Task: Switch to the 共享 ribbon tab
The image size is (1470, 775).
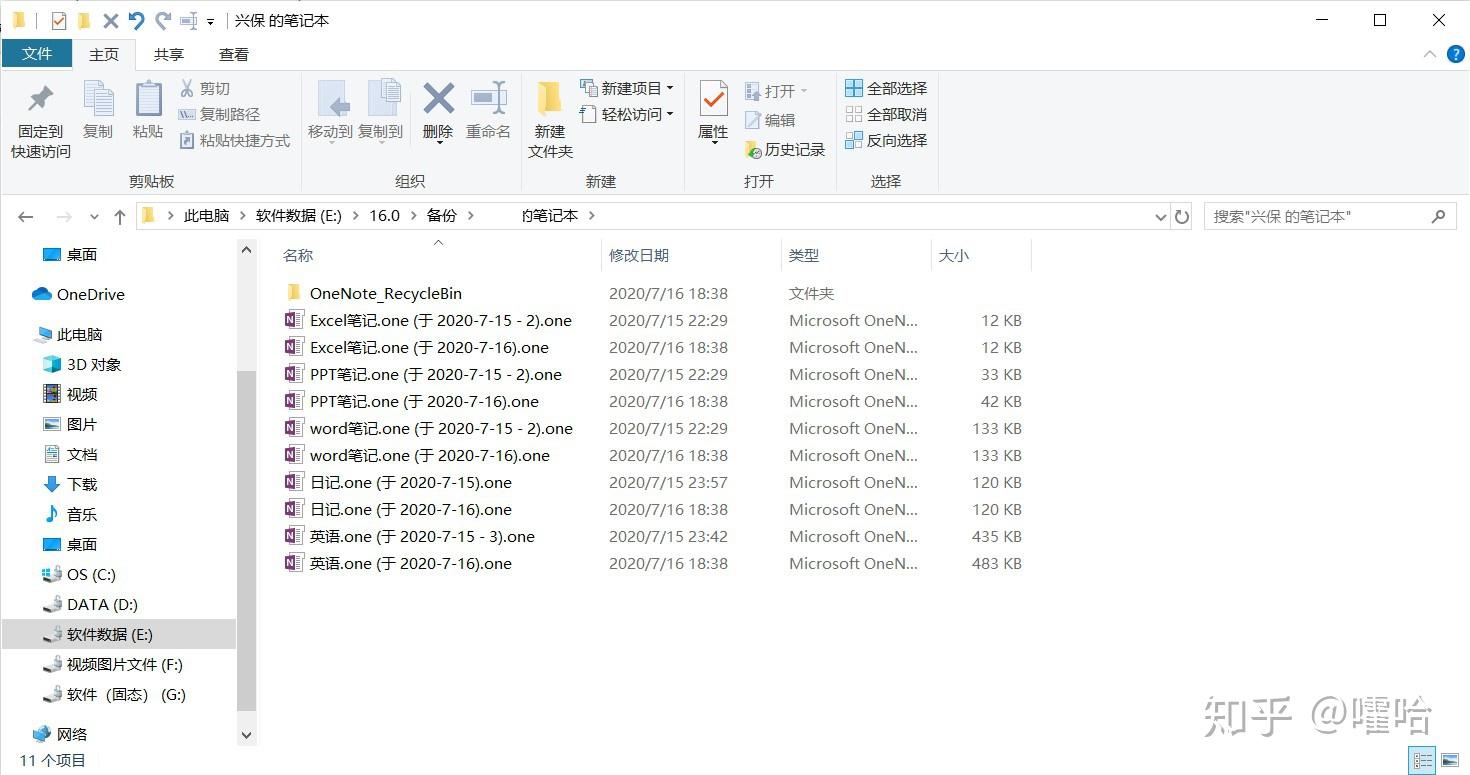Action: (169, 55)
